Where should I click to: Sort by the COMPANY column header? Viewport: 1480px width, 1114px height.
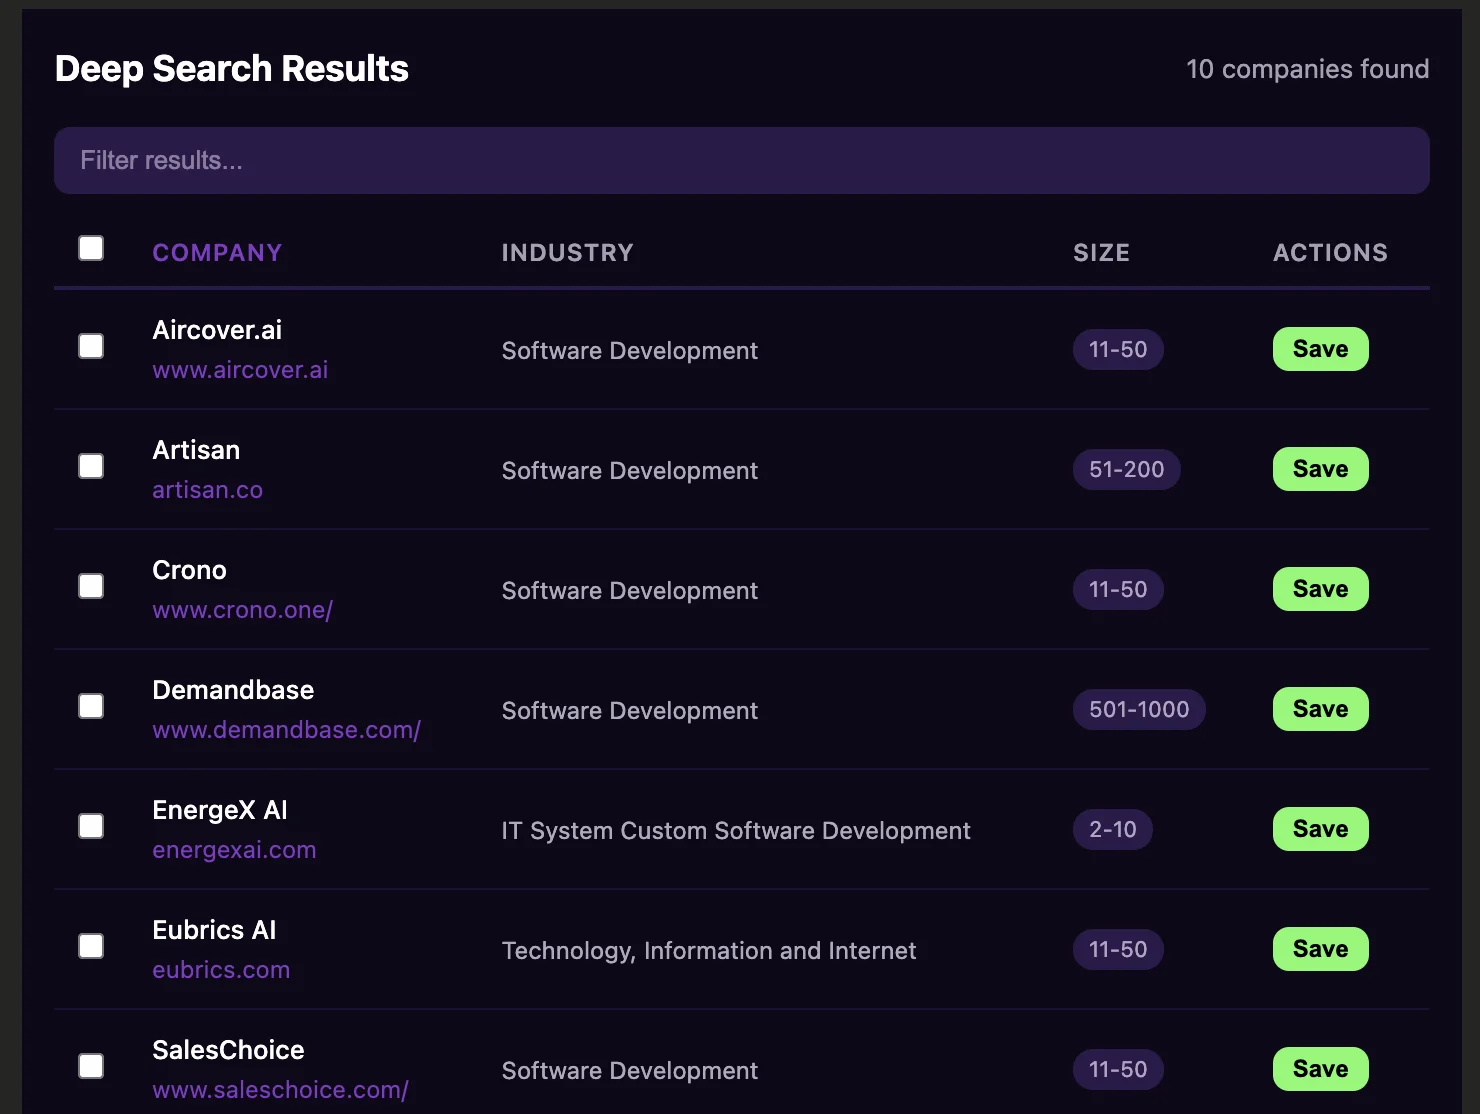tap(217, 253)
